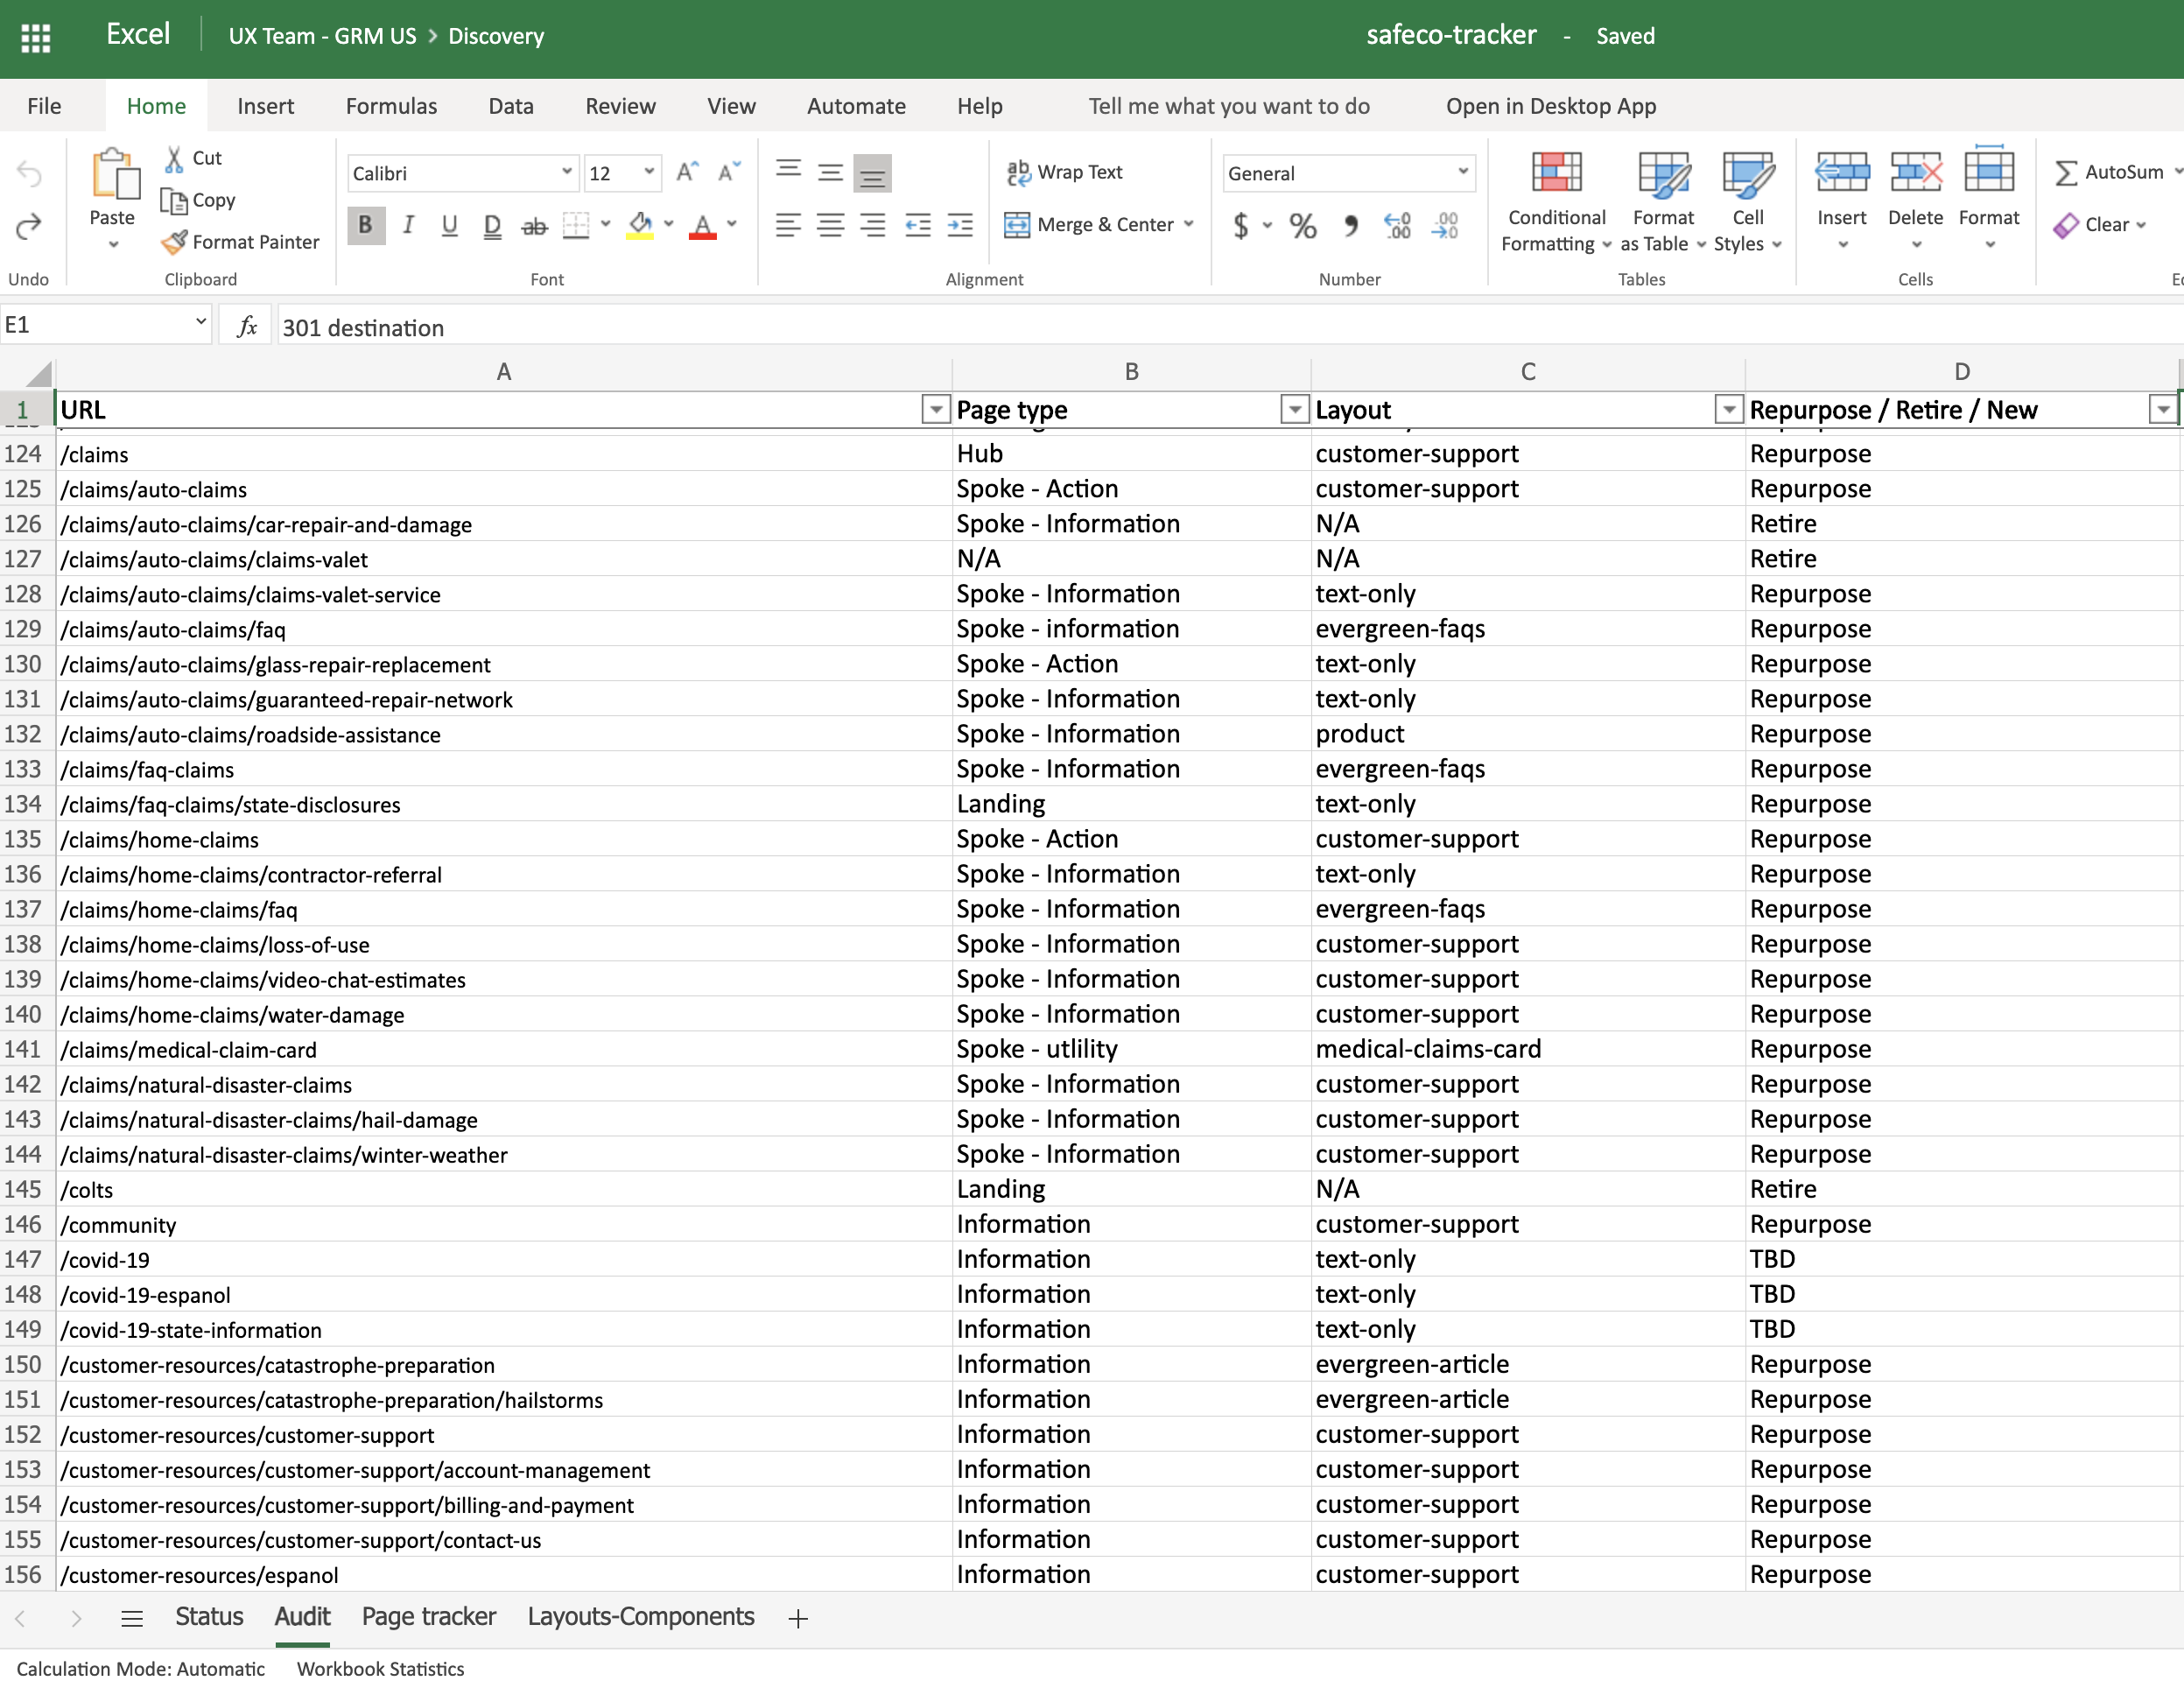The height and width of the screenshot is (1681, 2184).
Task: Click Workbook Statistics in status bar
Action: (x=380, y=1668)
